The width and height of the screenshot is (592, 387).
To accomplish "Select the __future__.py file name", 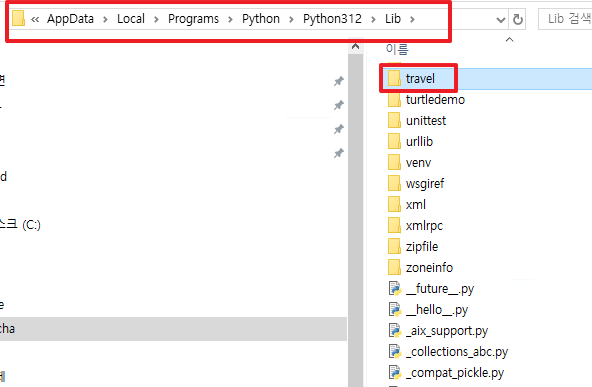I will 440,289.
